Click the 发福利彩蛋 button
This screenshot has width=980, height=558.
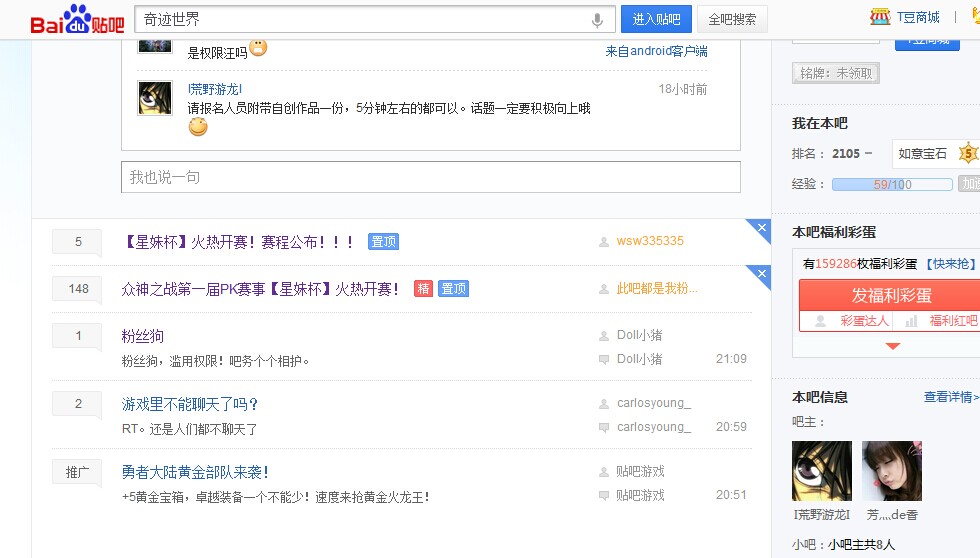(x=891, y=295)
